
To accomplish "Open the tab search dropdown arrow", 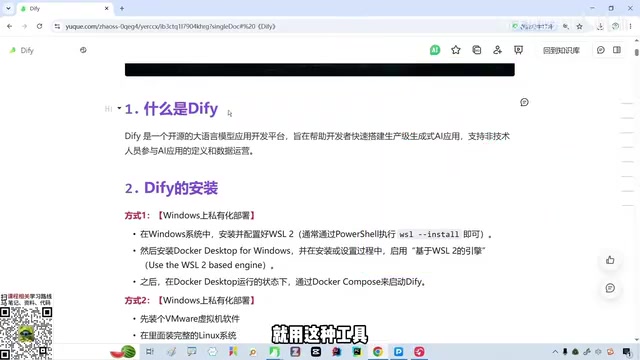I will [x=8, y=8].
